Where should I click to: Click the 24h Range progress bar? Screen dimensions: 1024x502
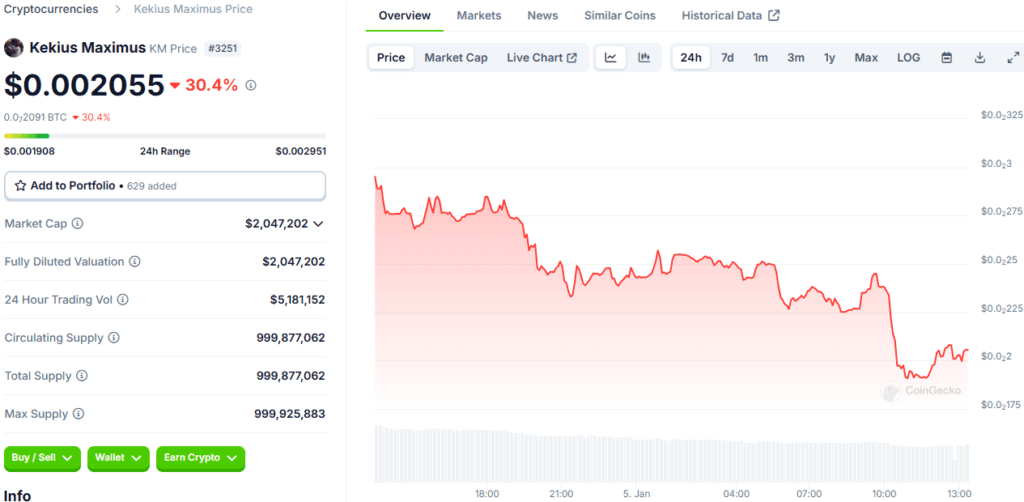(x=165, y=136)
